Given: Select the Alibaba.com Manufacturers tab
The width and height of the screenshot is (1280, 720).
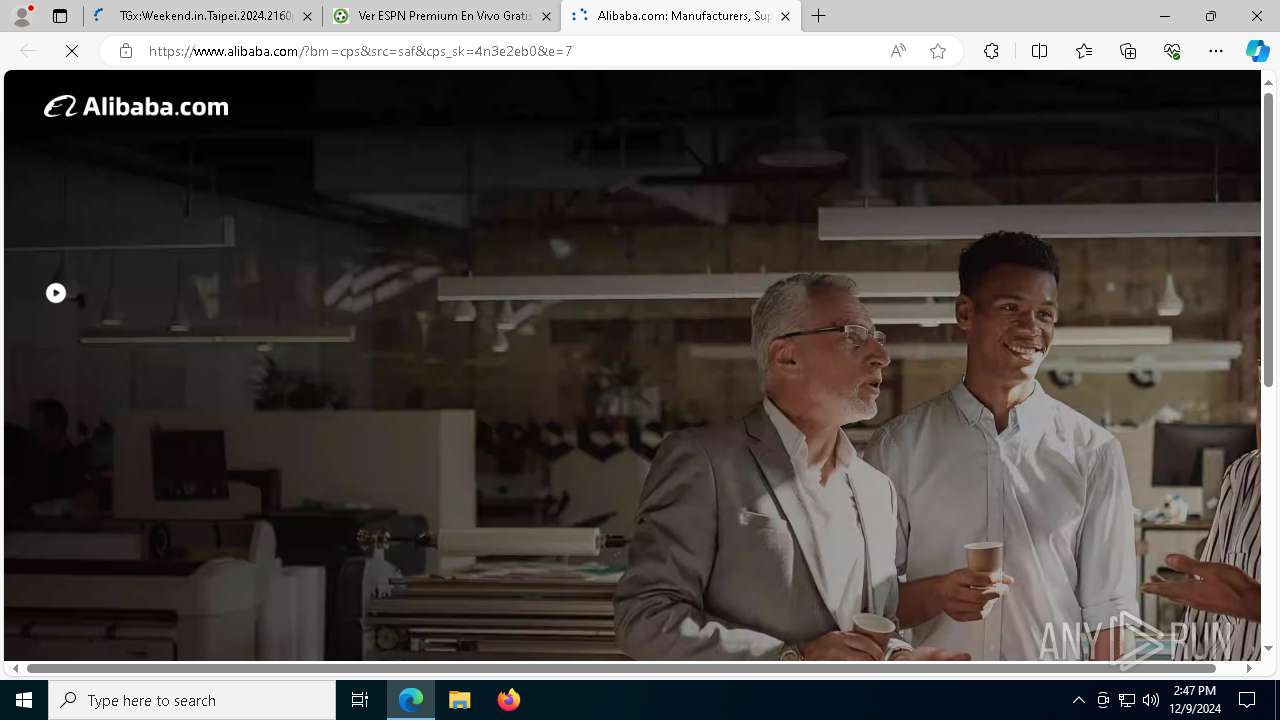Looking at the screenshot, I should (682, 16).
